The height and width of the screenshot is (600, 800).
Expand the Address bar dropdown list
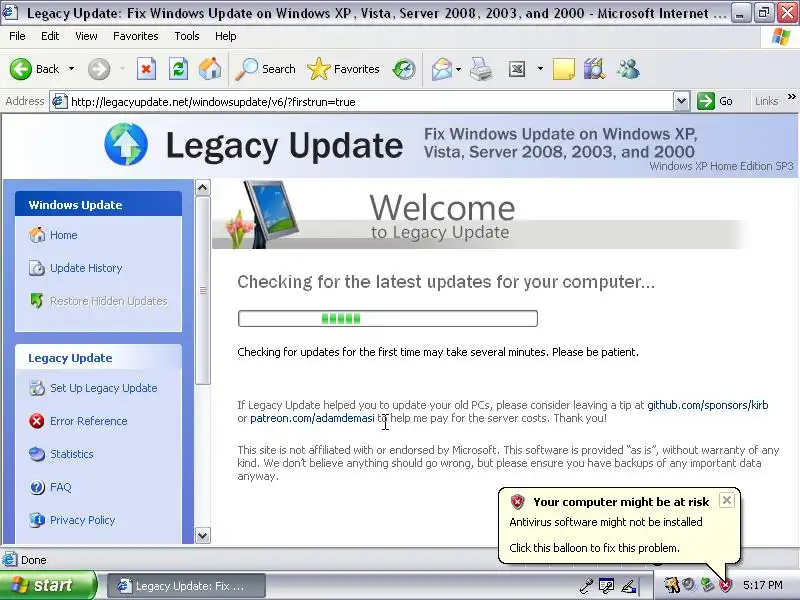coord(681,101)
